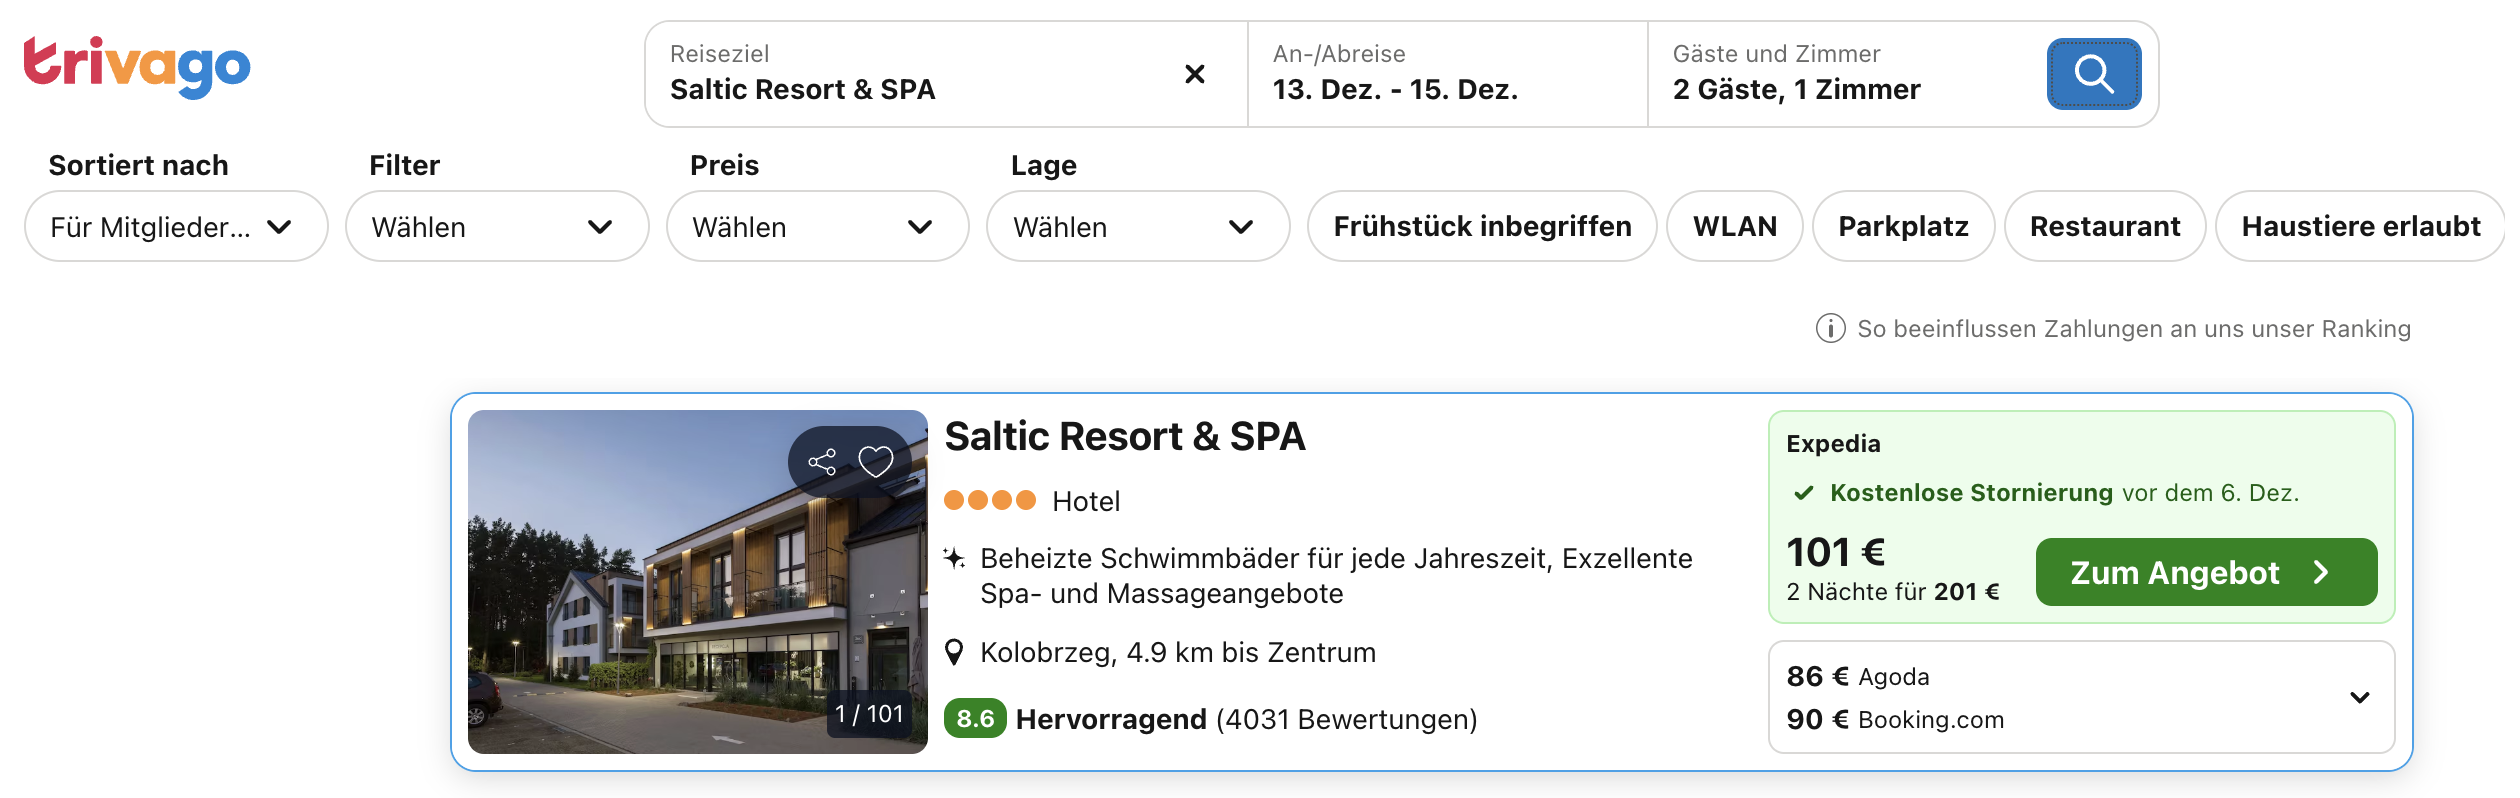Show more deals with the chevron on deal list

point(2360,697)
